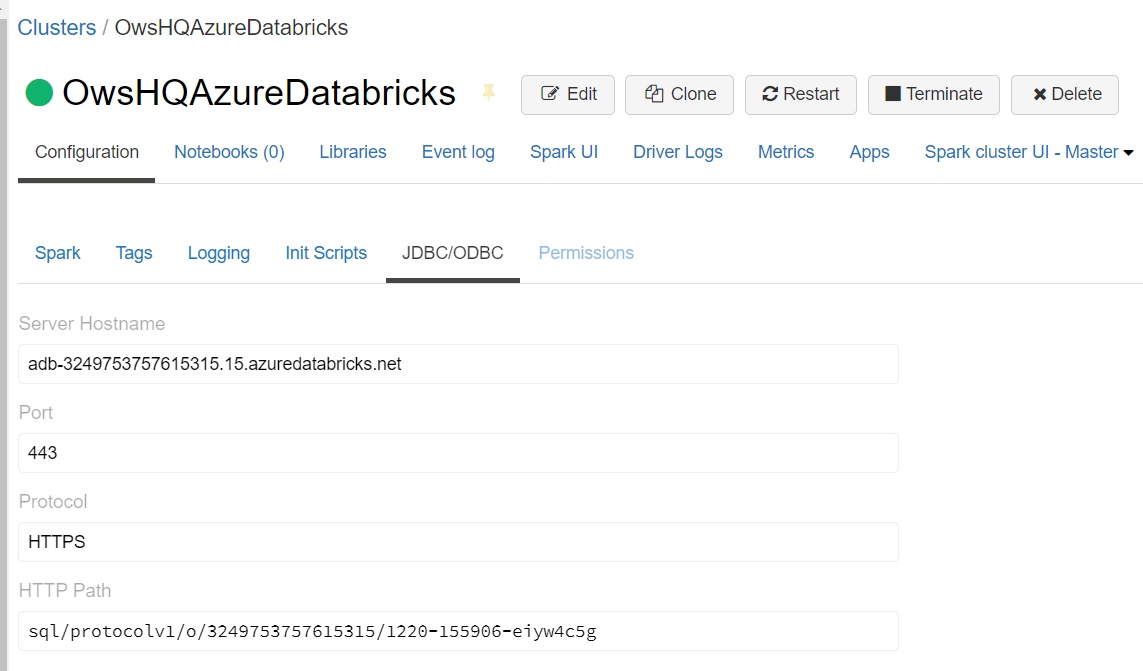The height and width of the screenshot is (671, 1143).
Task: Click the Edit pencil icon
Action: coord(548,94)
